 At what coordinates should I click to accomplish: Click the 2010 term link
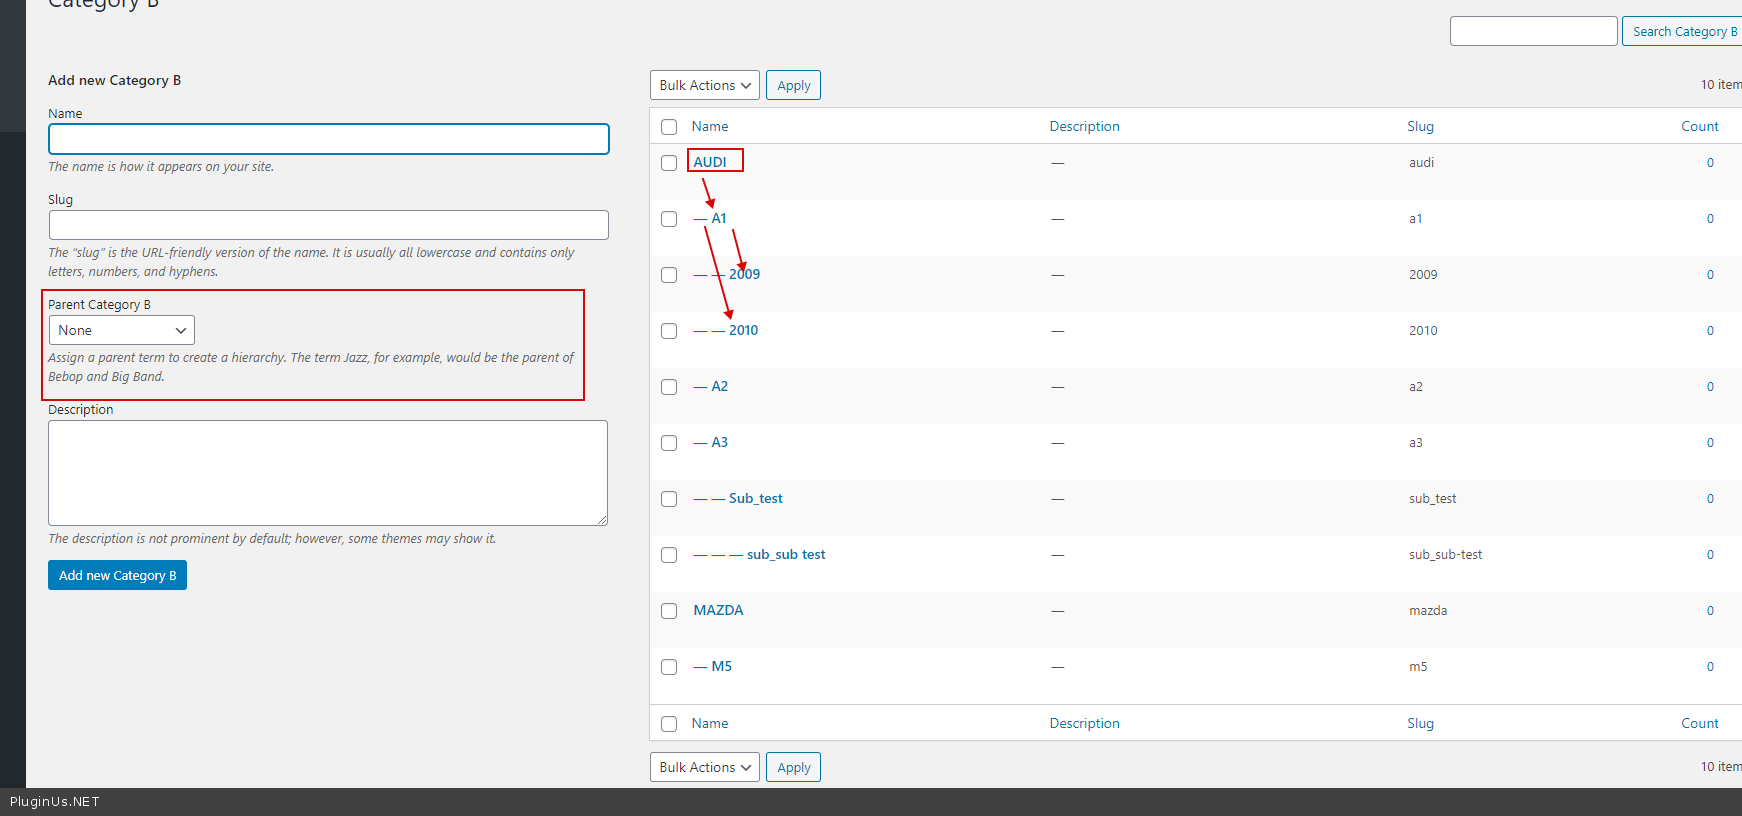743,330
